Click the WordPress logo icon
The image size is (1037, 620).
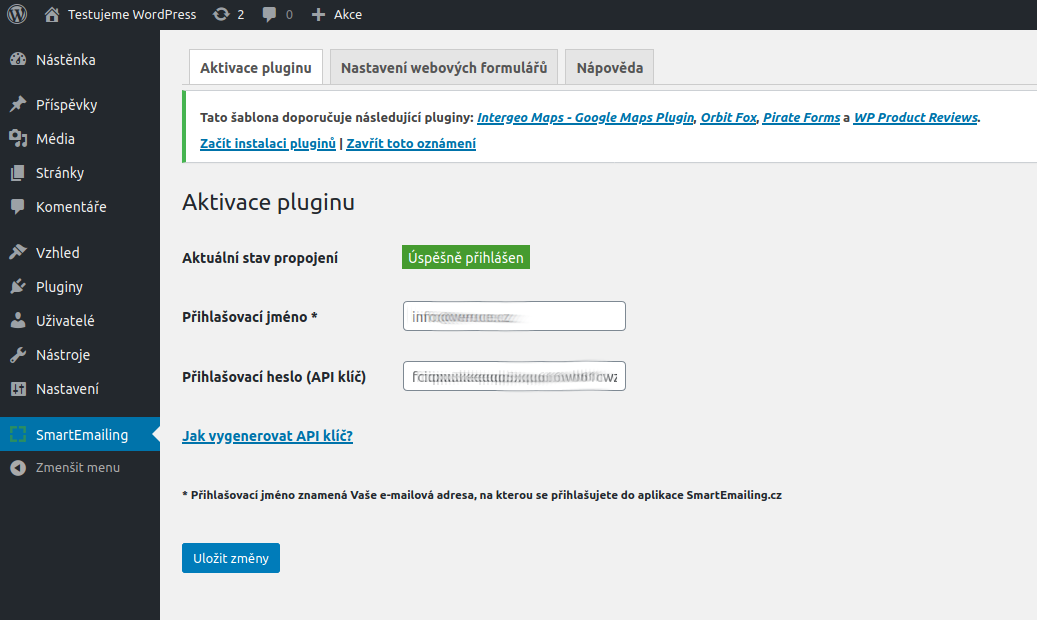tap(17, 14)
